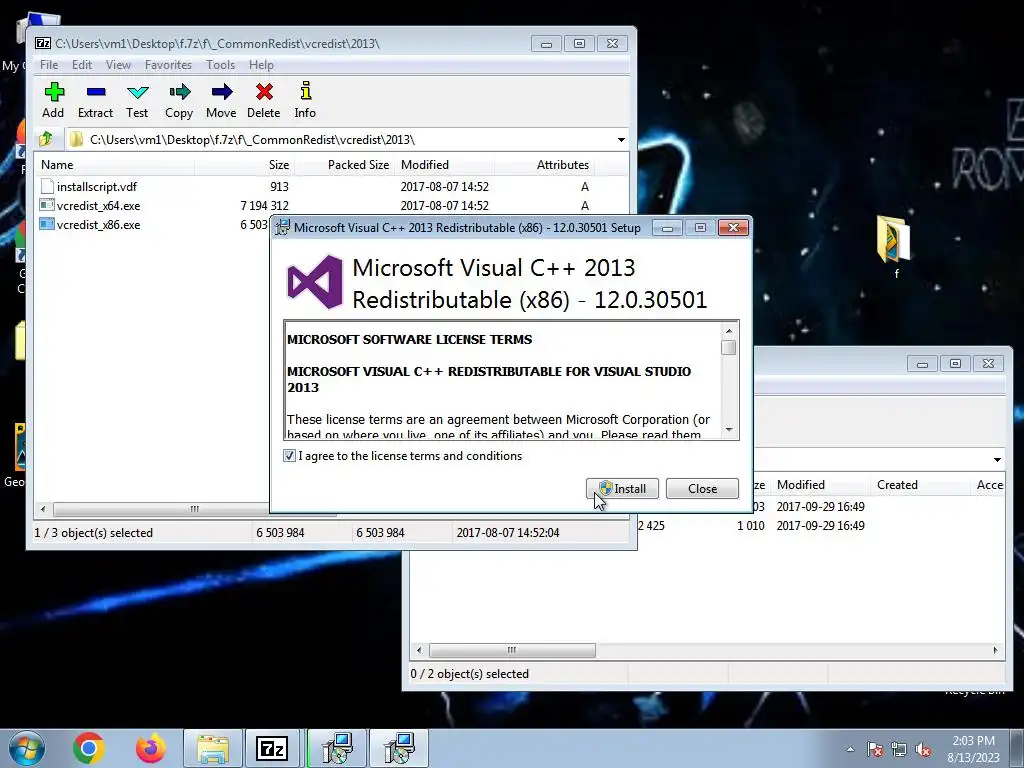Click the Close button in setup dialog
This screenshot has height=768, width=1024.
702,488
